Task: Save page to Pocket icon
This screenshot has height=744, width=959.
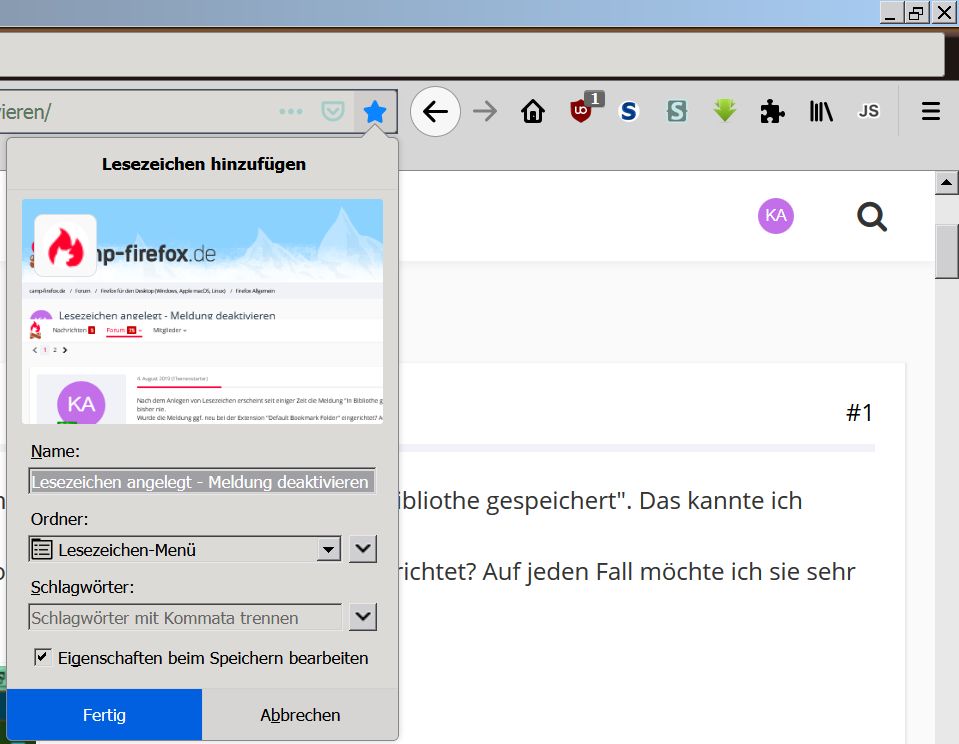Action: coord(332,111)
